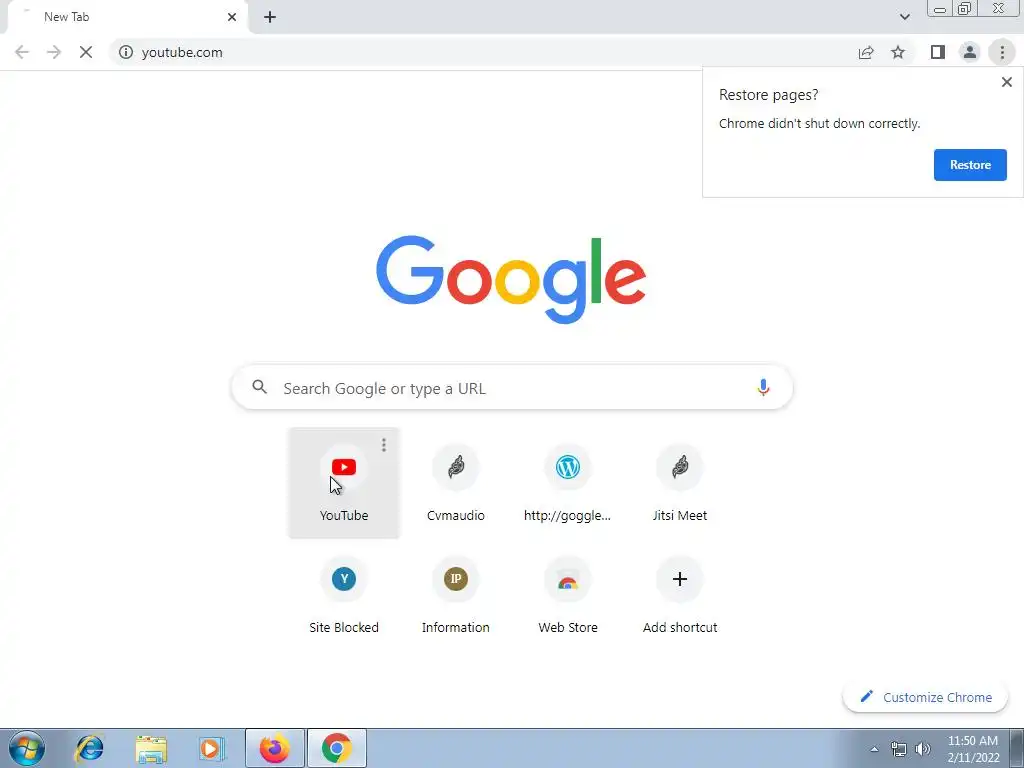Click Show desktop strip at taskbar end
This screenshot has height=768, width=1024.
click(1017, 748)
